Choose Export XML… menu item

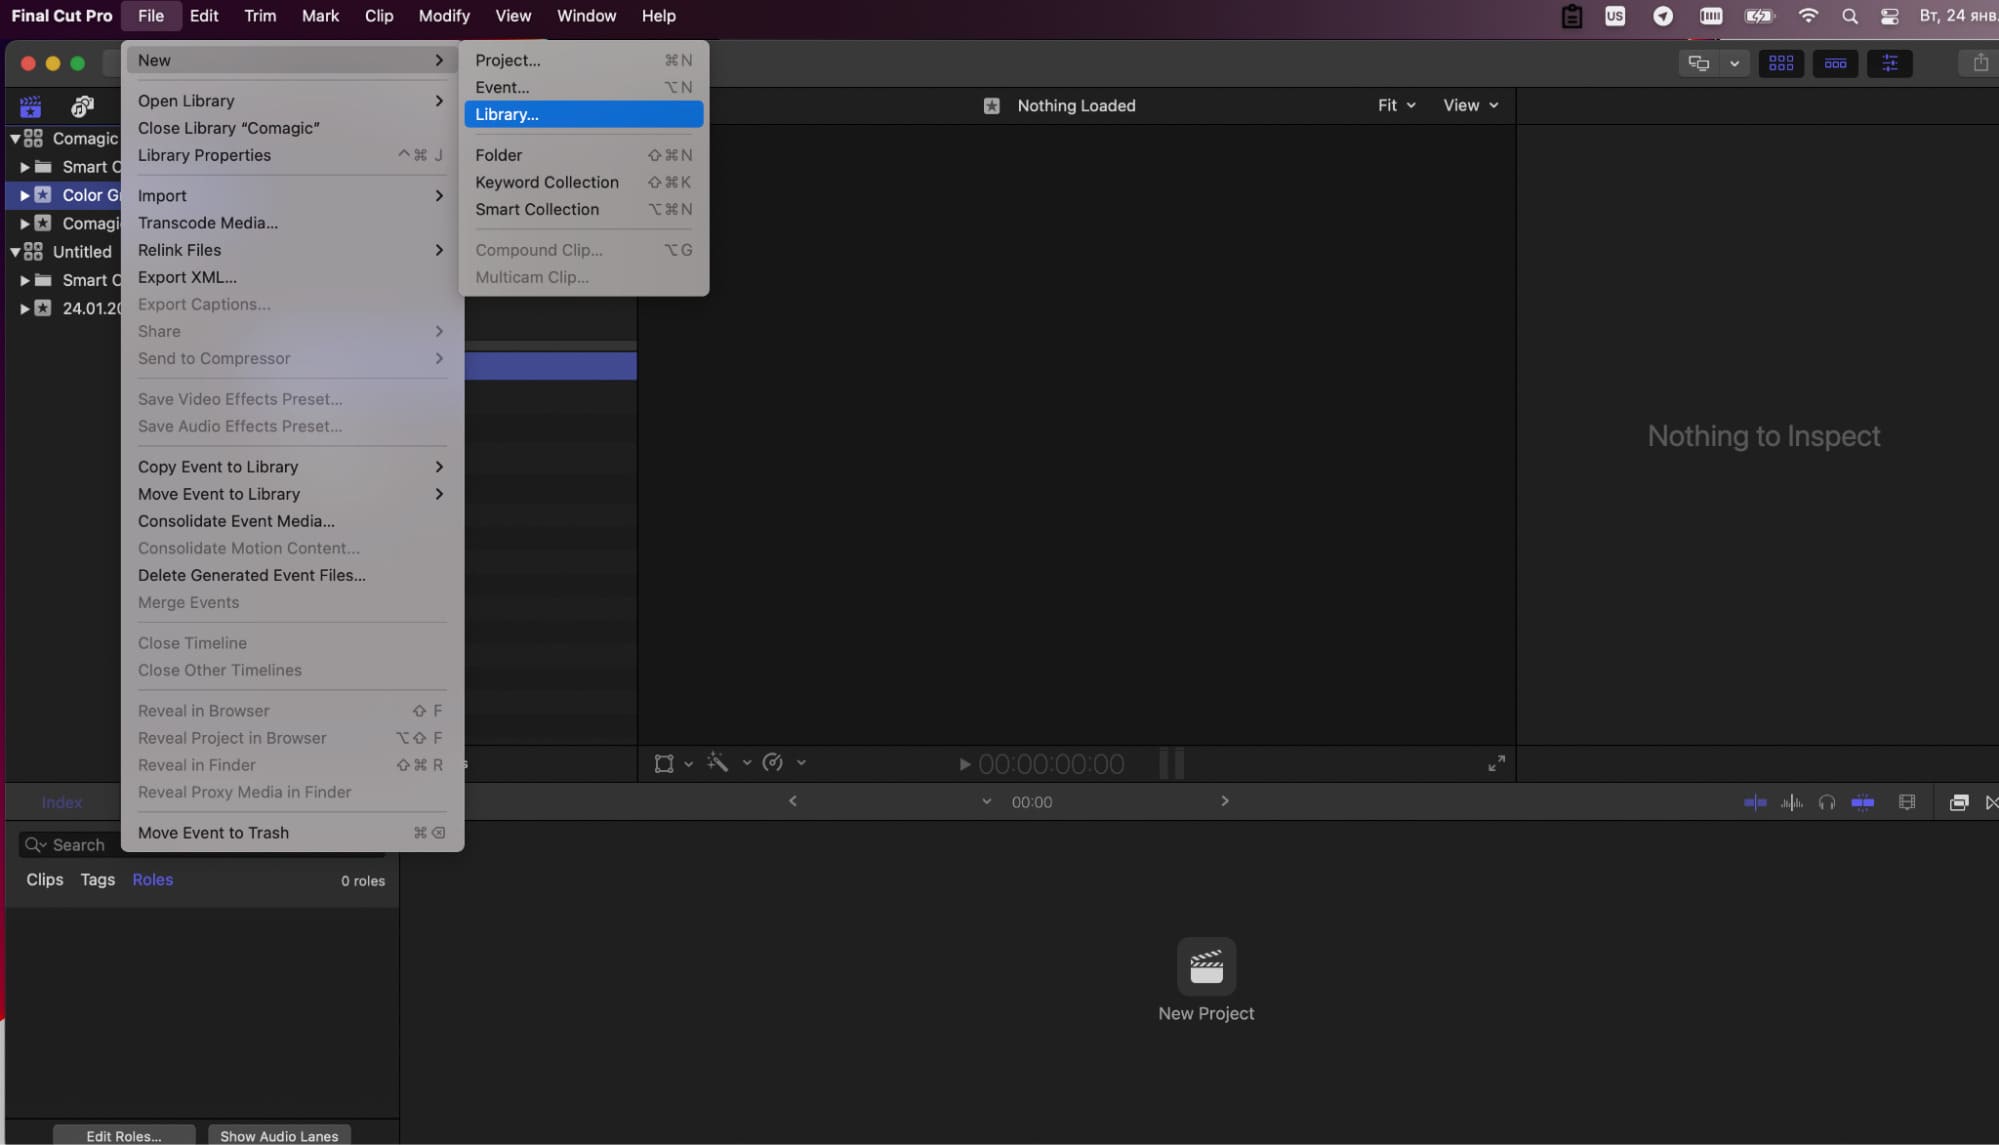291,277
